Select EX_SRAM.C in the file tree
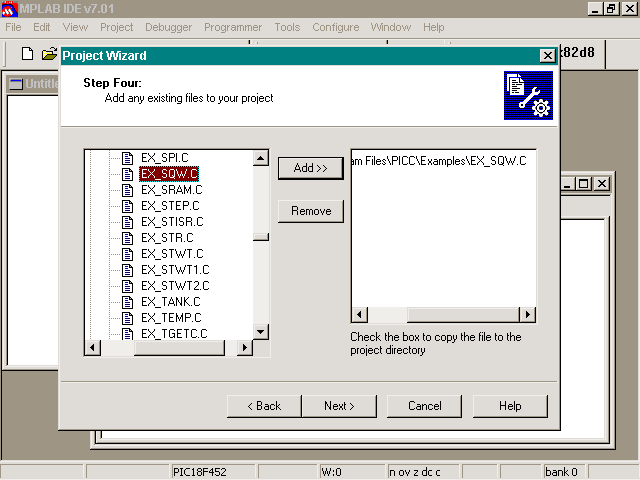Image resolution: width=640 pixels, height=480 pixels. 171,190
